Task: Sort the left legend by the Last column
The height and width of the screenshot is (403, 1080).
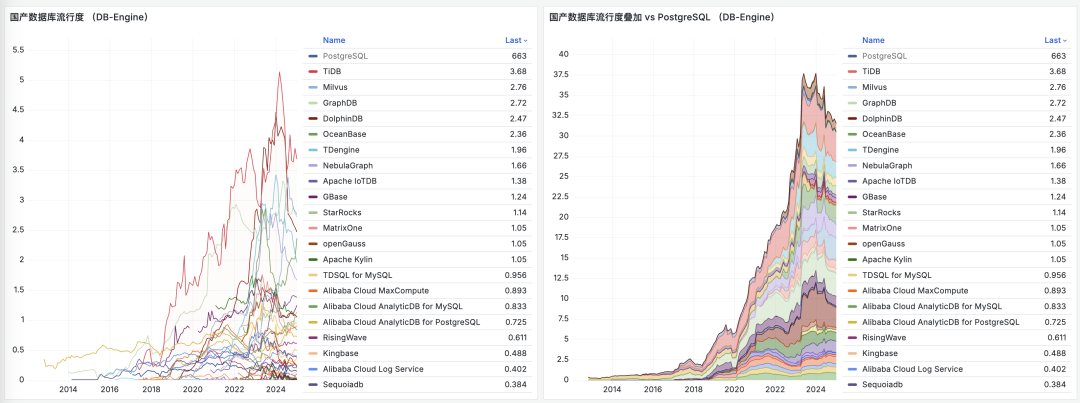Action: pos(515,41)
